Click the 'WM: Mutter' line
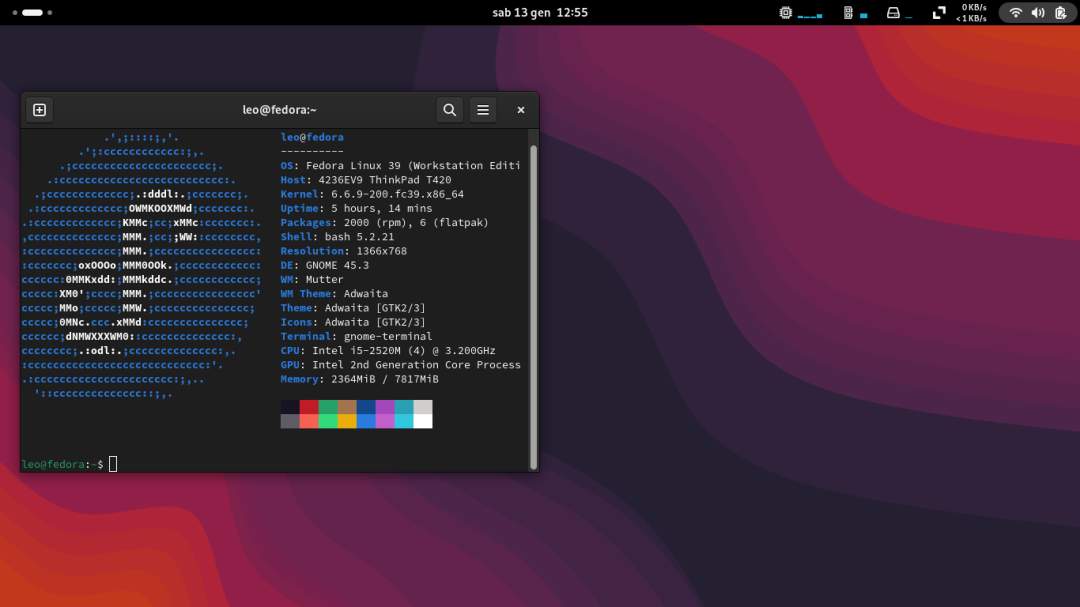 pyautogui.click(x=312, y=280)
